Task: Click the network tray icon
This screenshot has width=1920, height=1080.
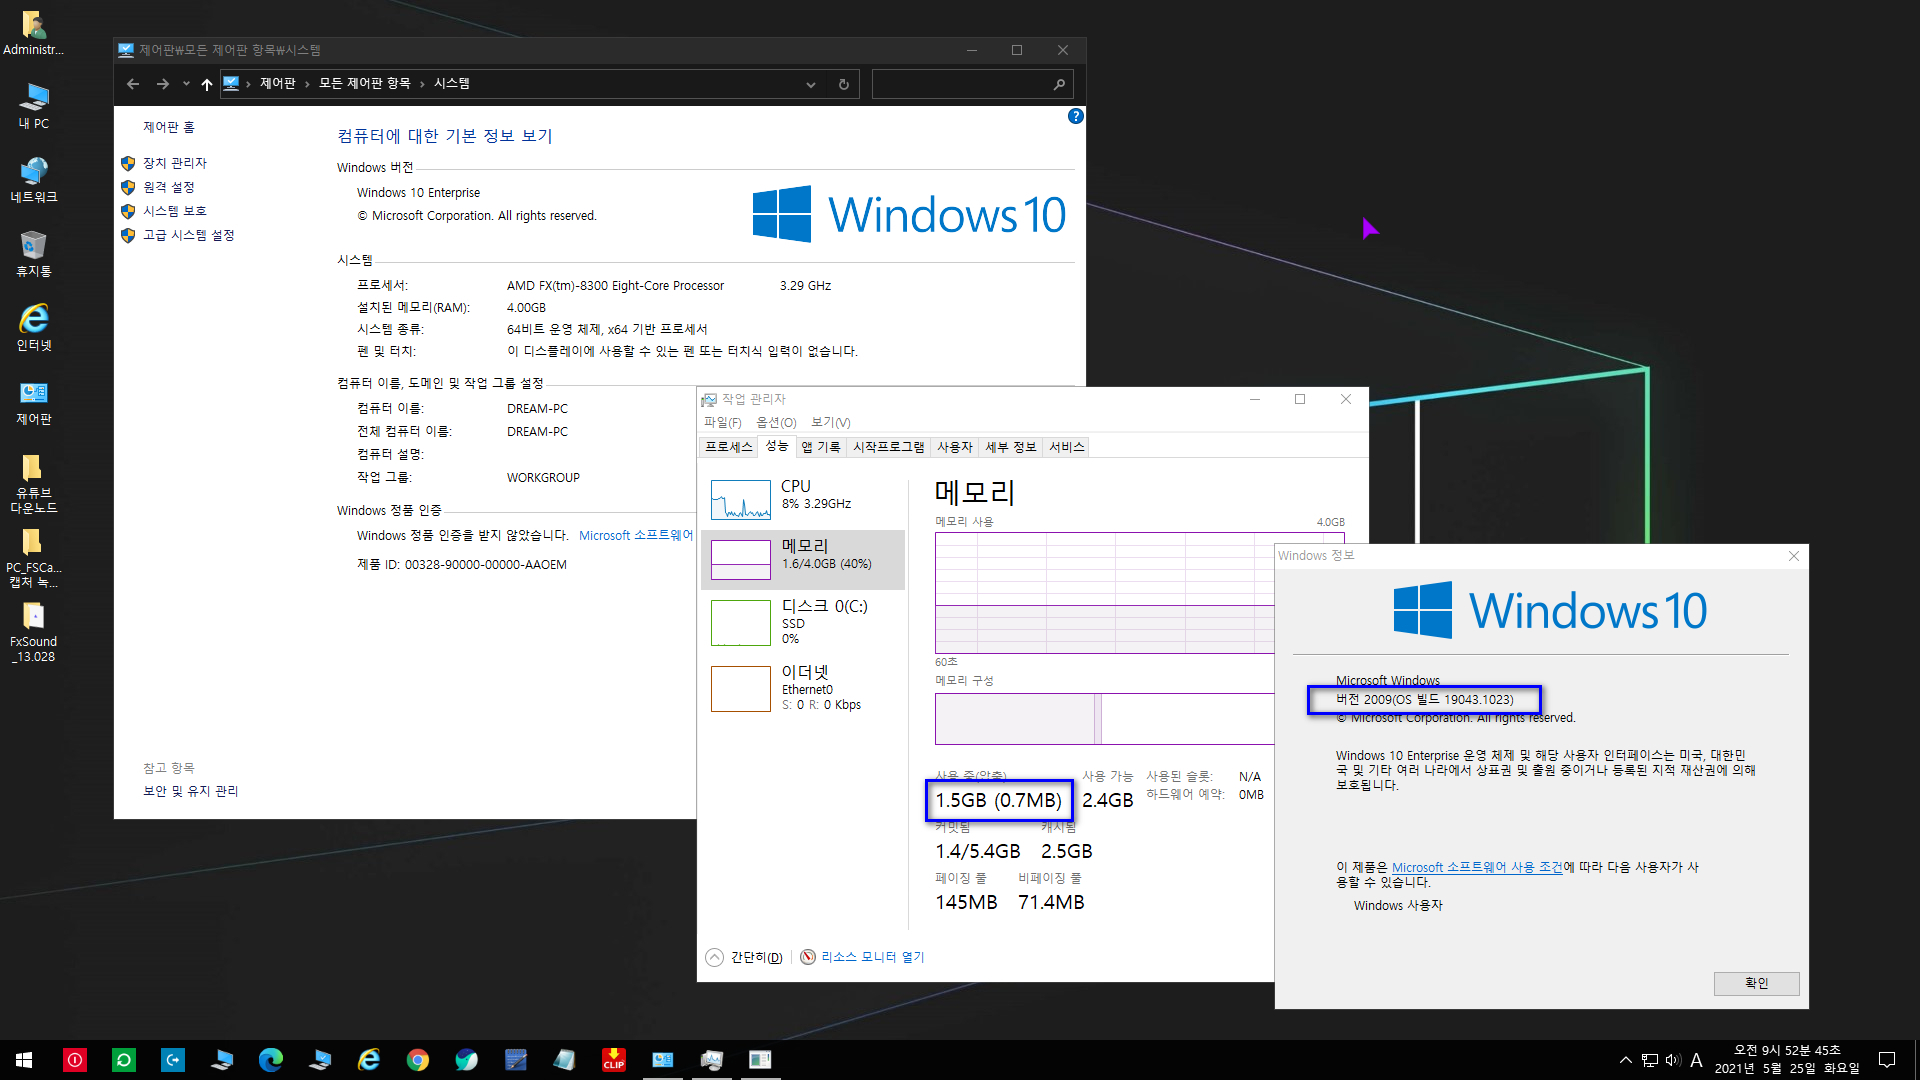Action: pyautogui.click(x=1650, y=1060)
